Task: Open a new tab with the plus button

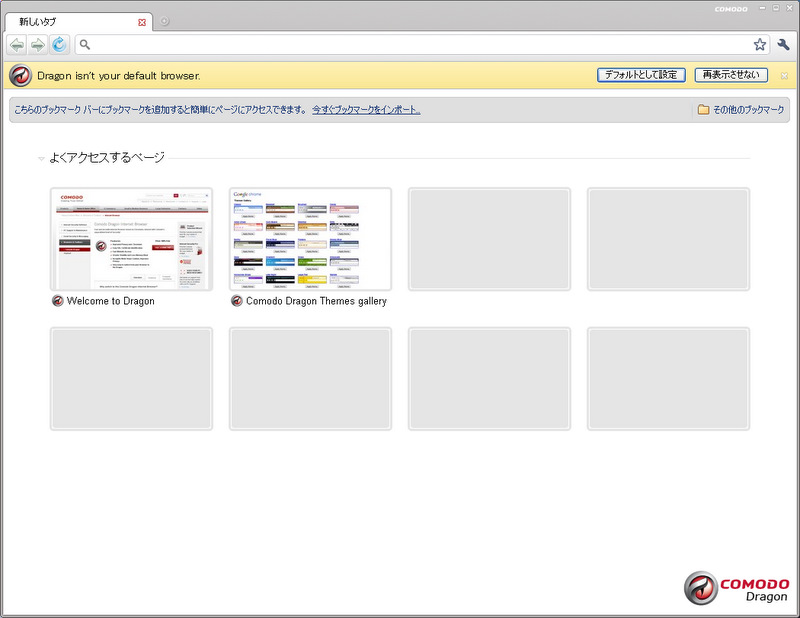Action: pyautogui.click(x=164, y=21)
